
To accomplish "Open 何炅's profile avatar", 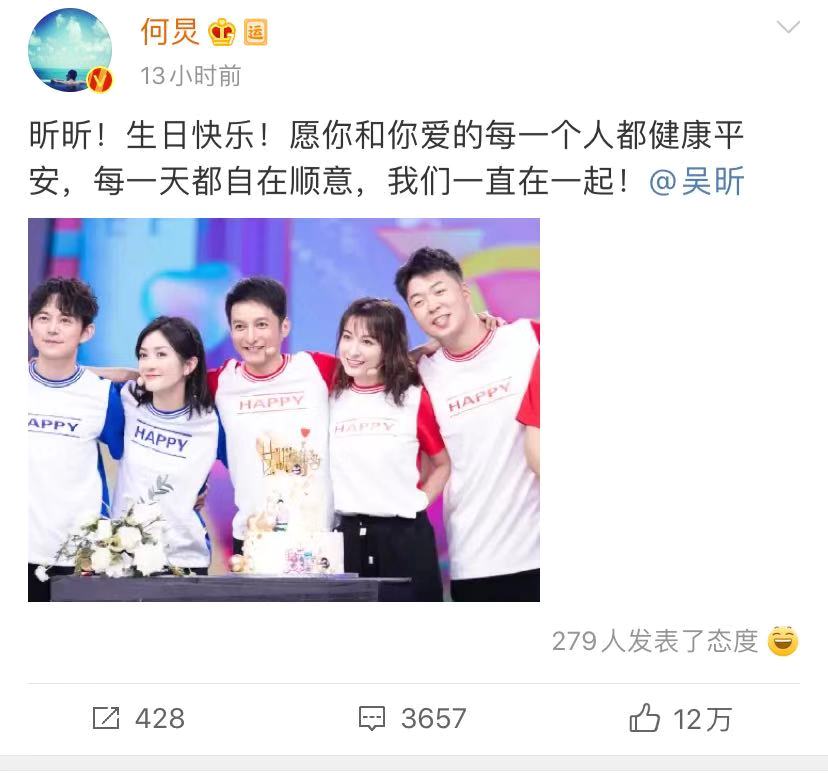I will [70, 50].
